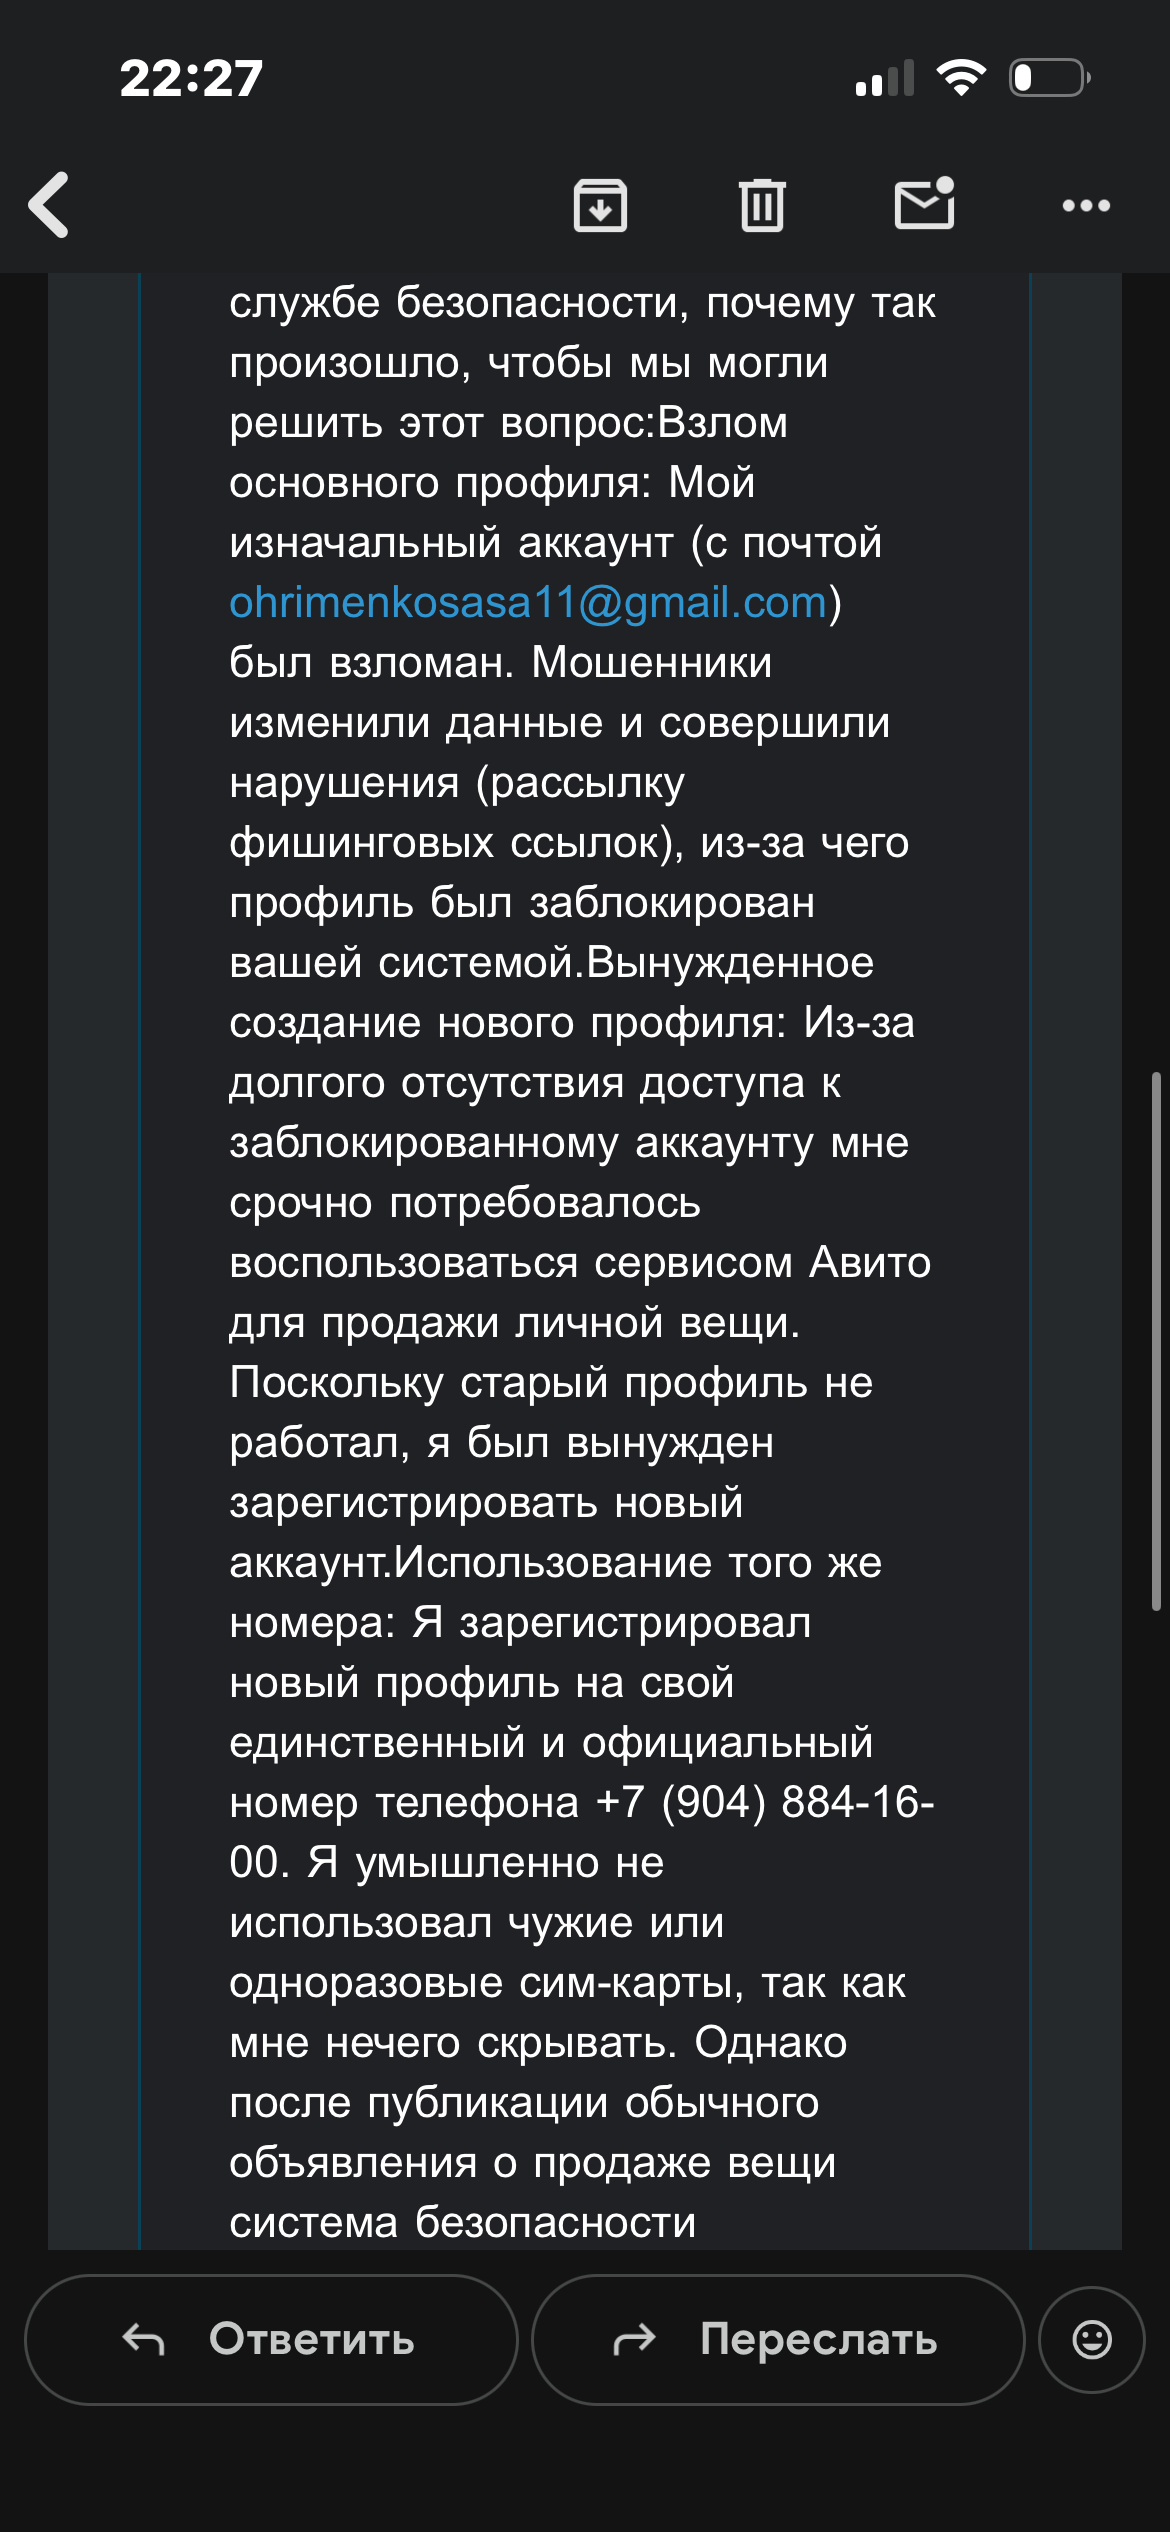
Task: Tap the 22:27 clock in status bar
Action: (x=191, y=78)
